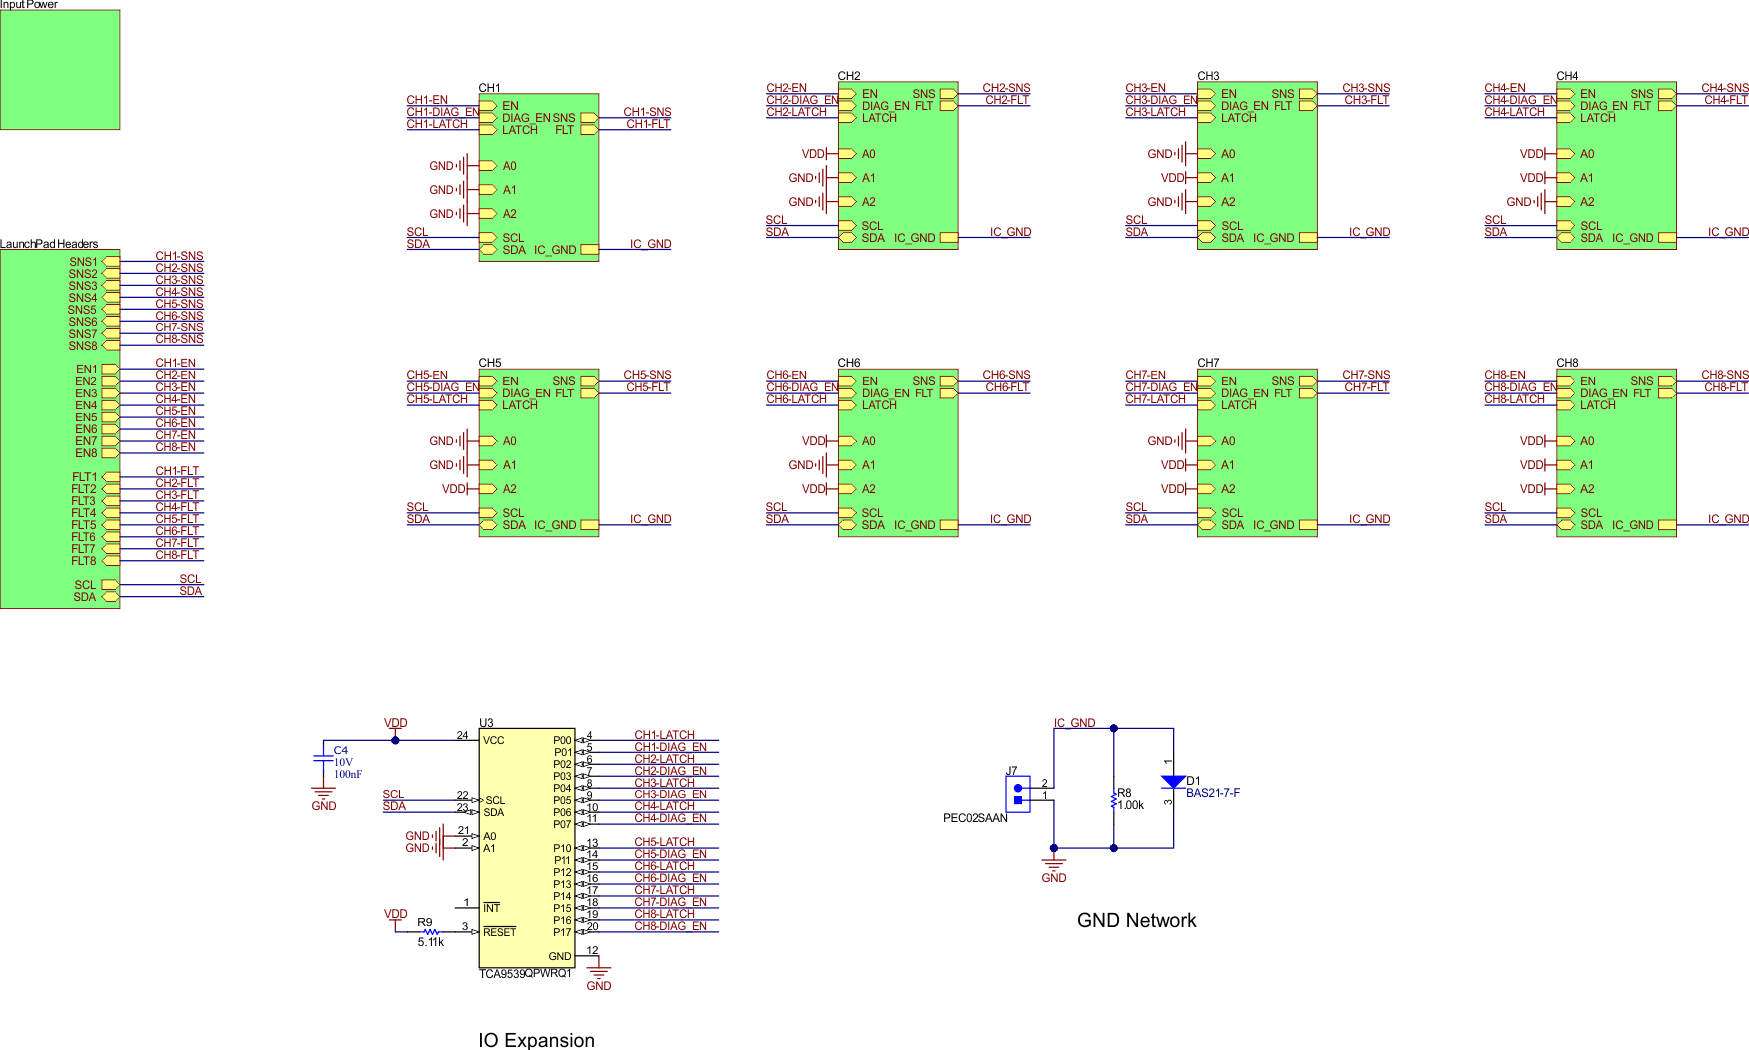The image size is (1749, 1050).
Task: Click resistor R8 in GND Network
Action: click(x=1113, y=800)
